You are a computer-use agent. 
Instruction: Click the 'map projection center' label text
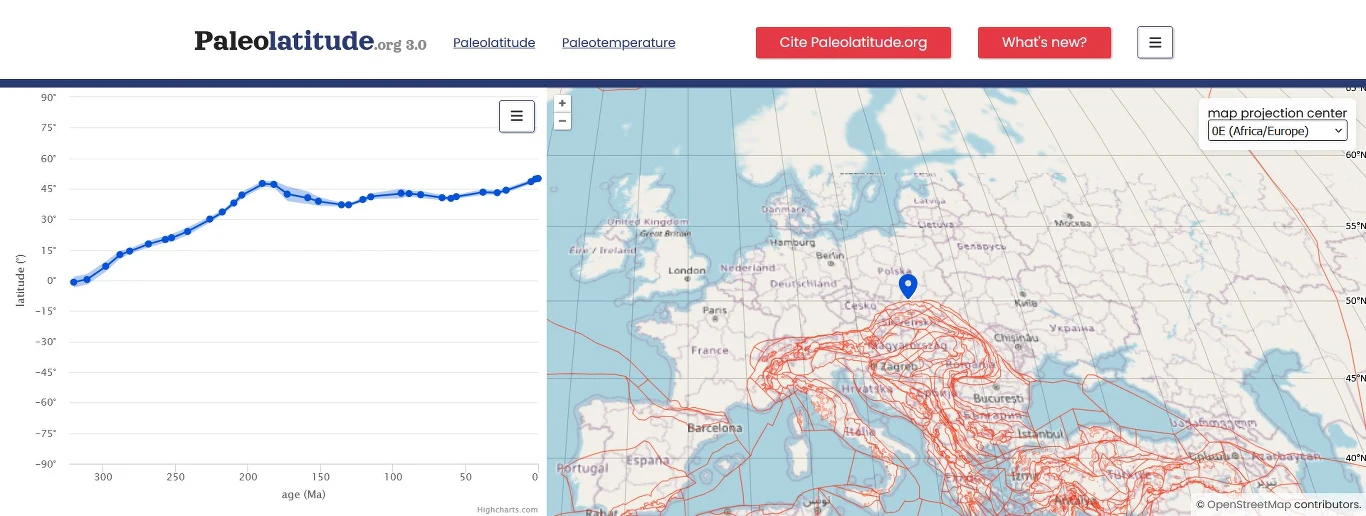(x=1277, y=113)
